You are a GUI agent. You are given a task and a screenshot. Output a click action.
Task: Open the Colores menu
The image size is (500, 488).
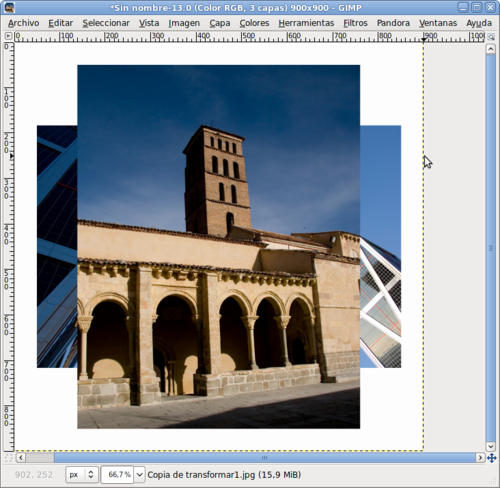(x=254, y=23)
